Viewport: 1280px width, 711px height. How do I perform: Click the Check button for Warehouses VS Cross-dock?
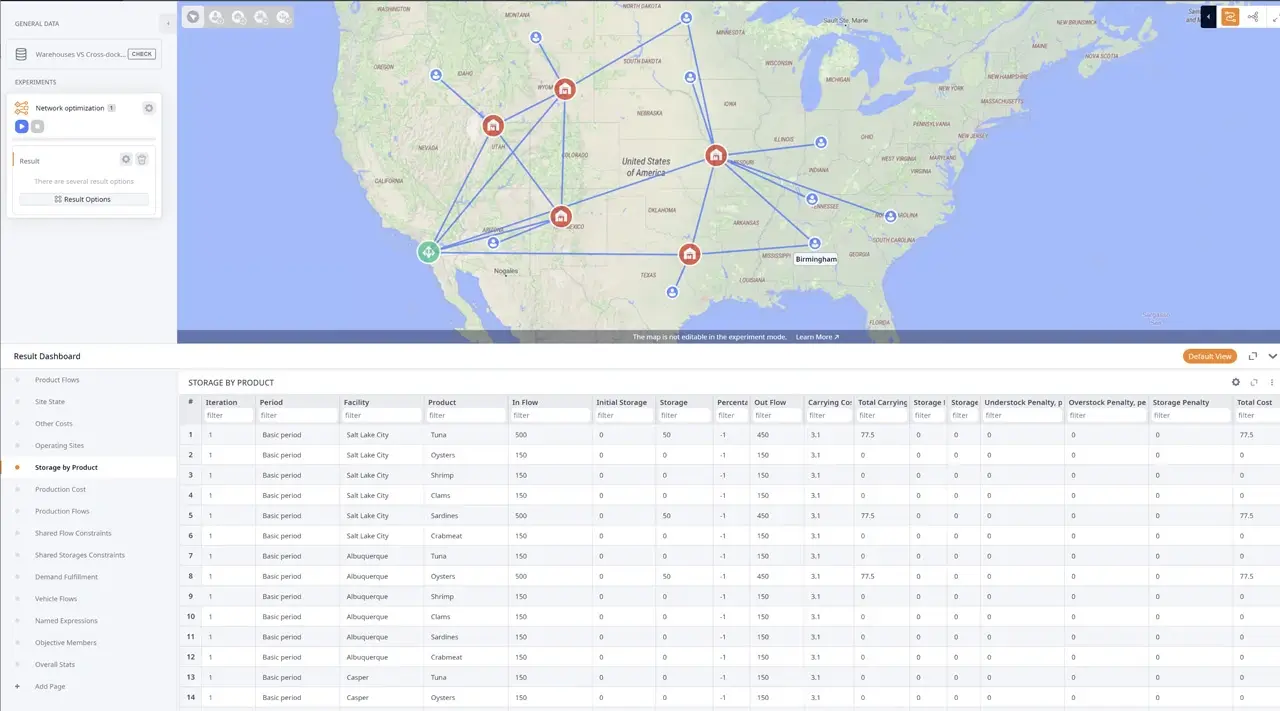pos(141,54)
